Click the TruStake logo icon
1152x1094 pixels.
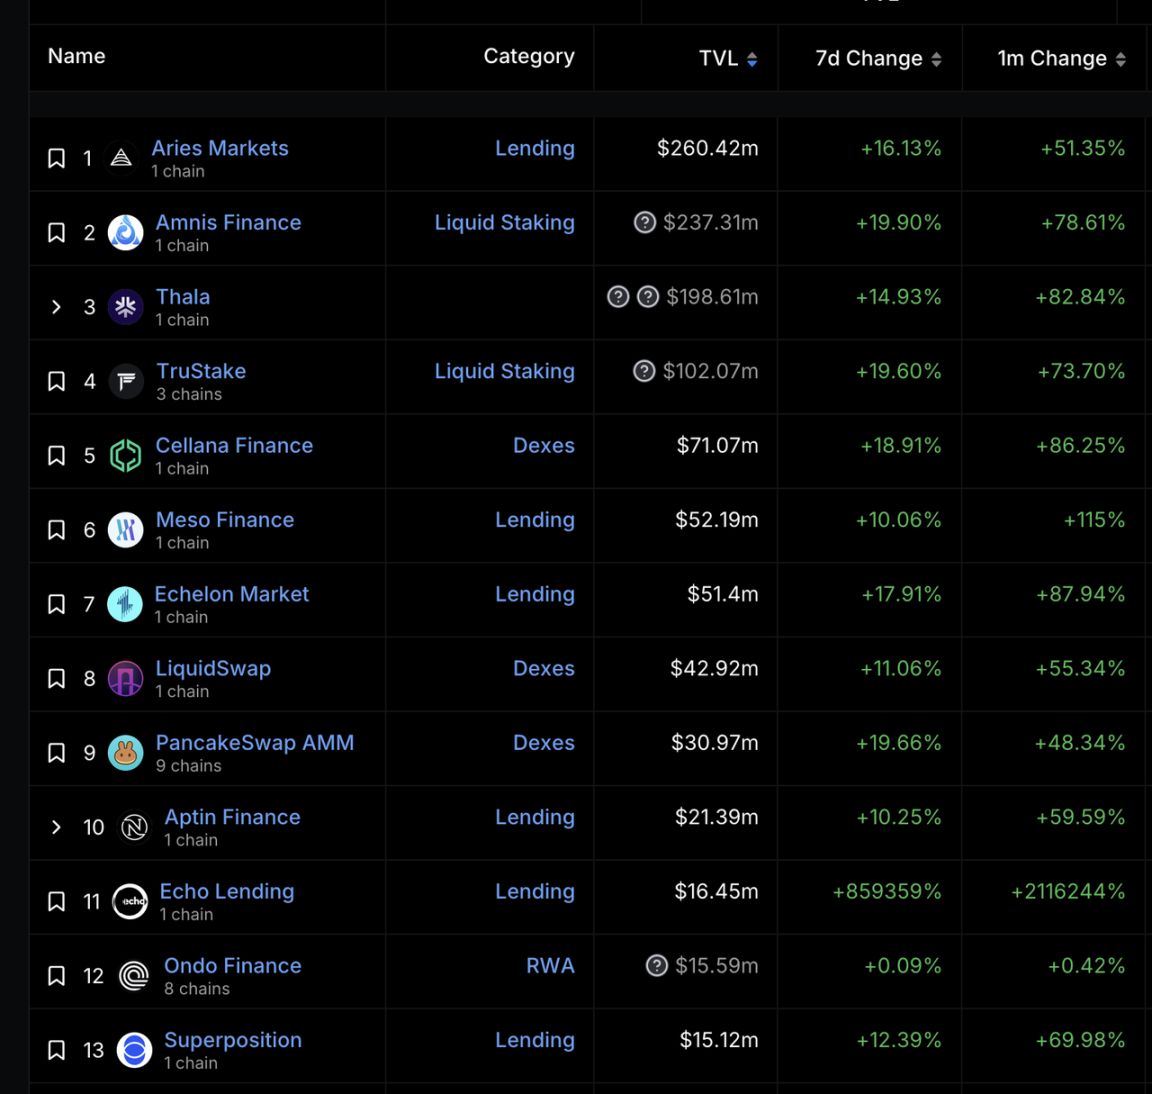[x=126, y=381]
